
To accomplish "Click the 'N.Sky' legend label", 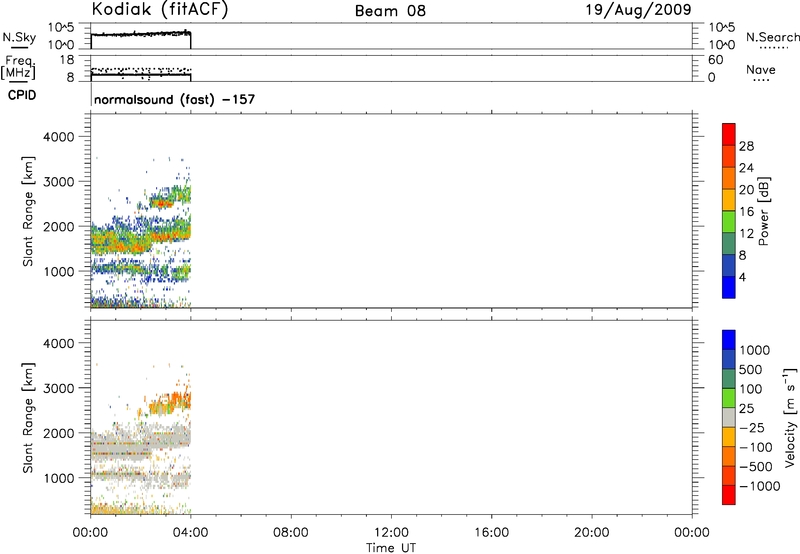I will pyautogui.click(x=19, y=37).
